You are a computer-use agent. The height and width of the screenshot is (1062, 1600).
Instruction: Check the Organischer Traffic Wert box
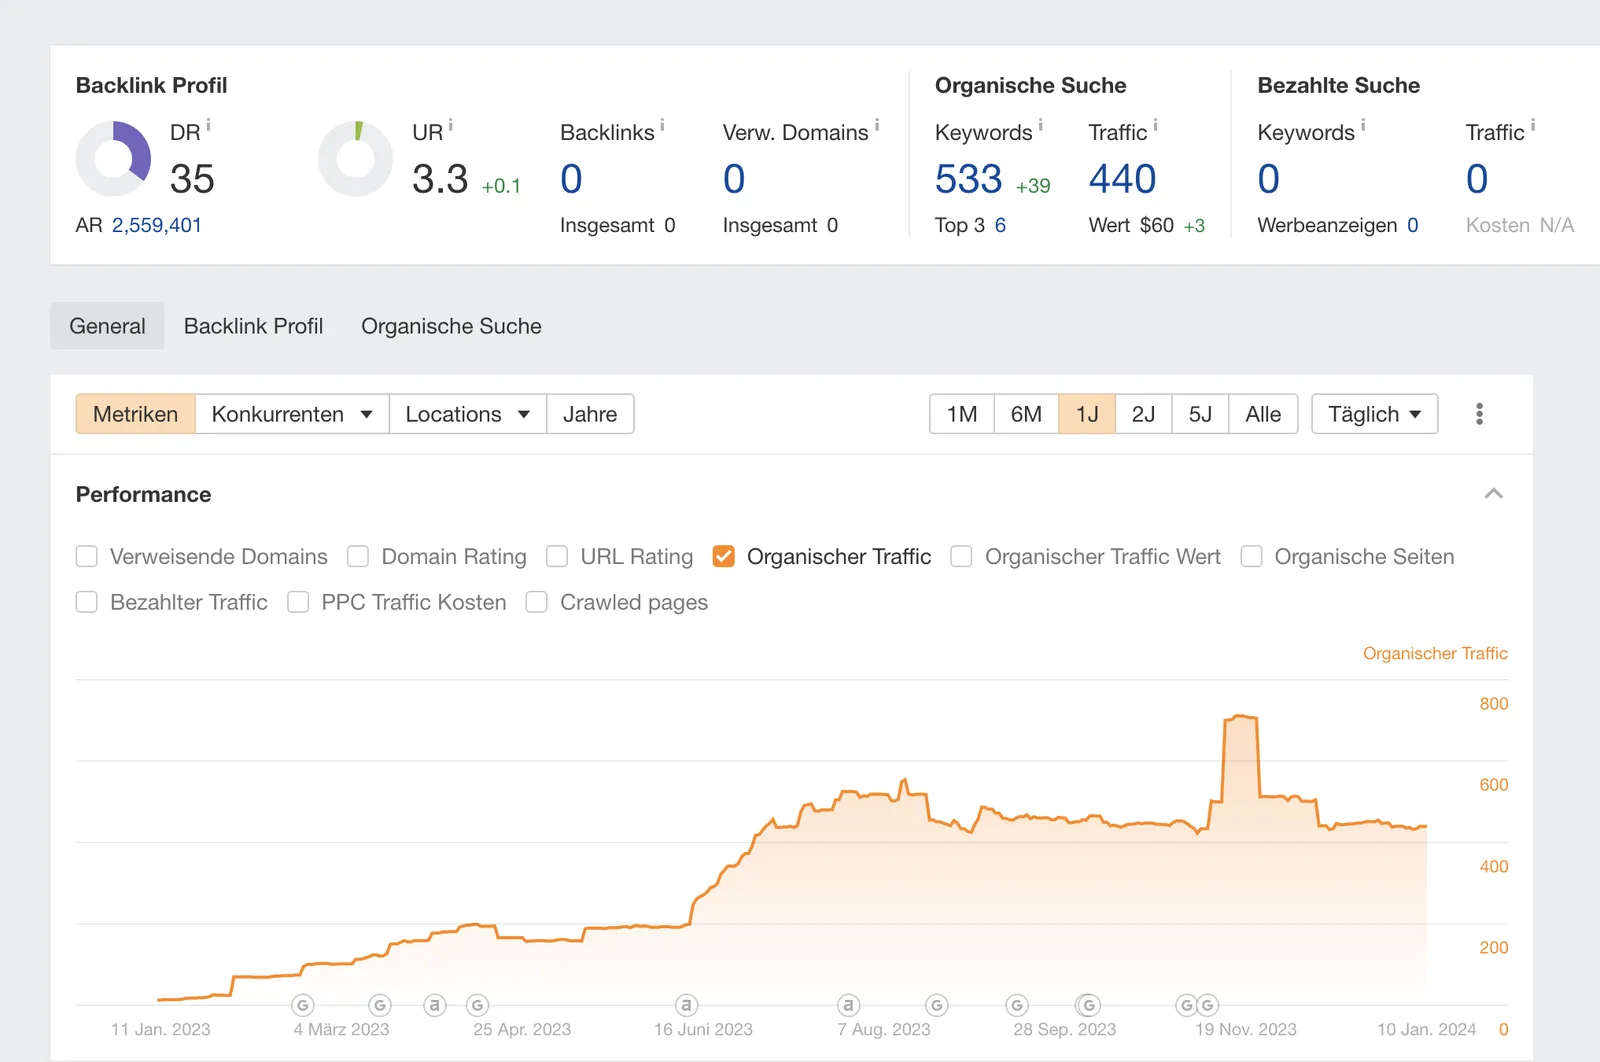pyautogui.click(x=961, y=556)
